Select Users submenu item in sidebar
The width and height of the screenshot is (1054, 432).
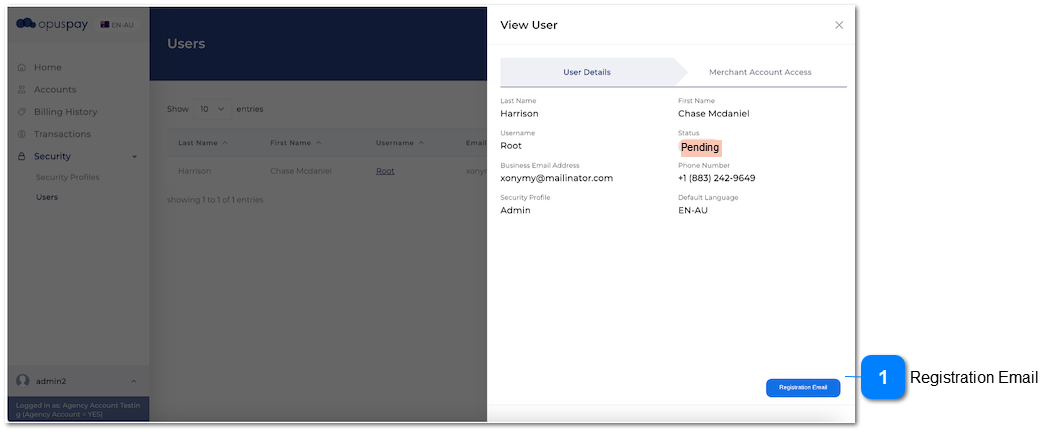(x=47, y=197)
